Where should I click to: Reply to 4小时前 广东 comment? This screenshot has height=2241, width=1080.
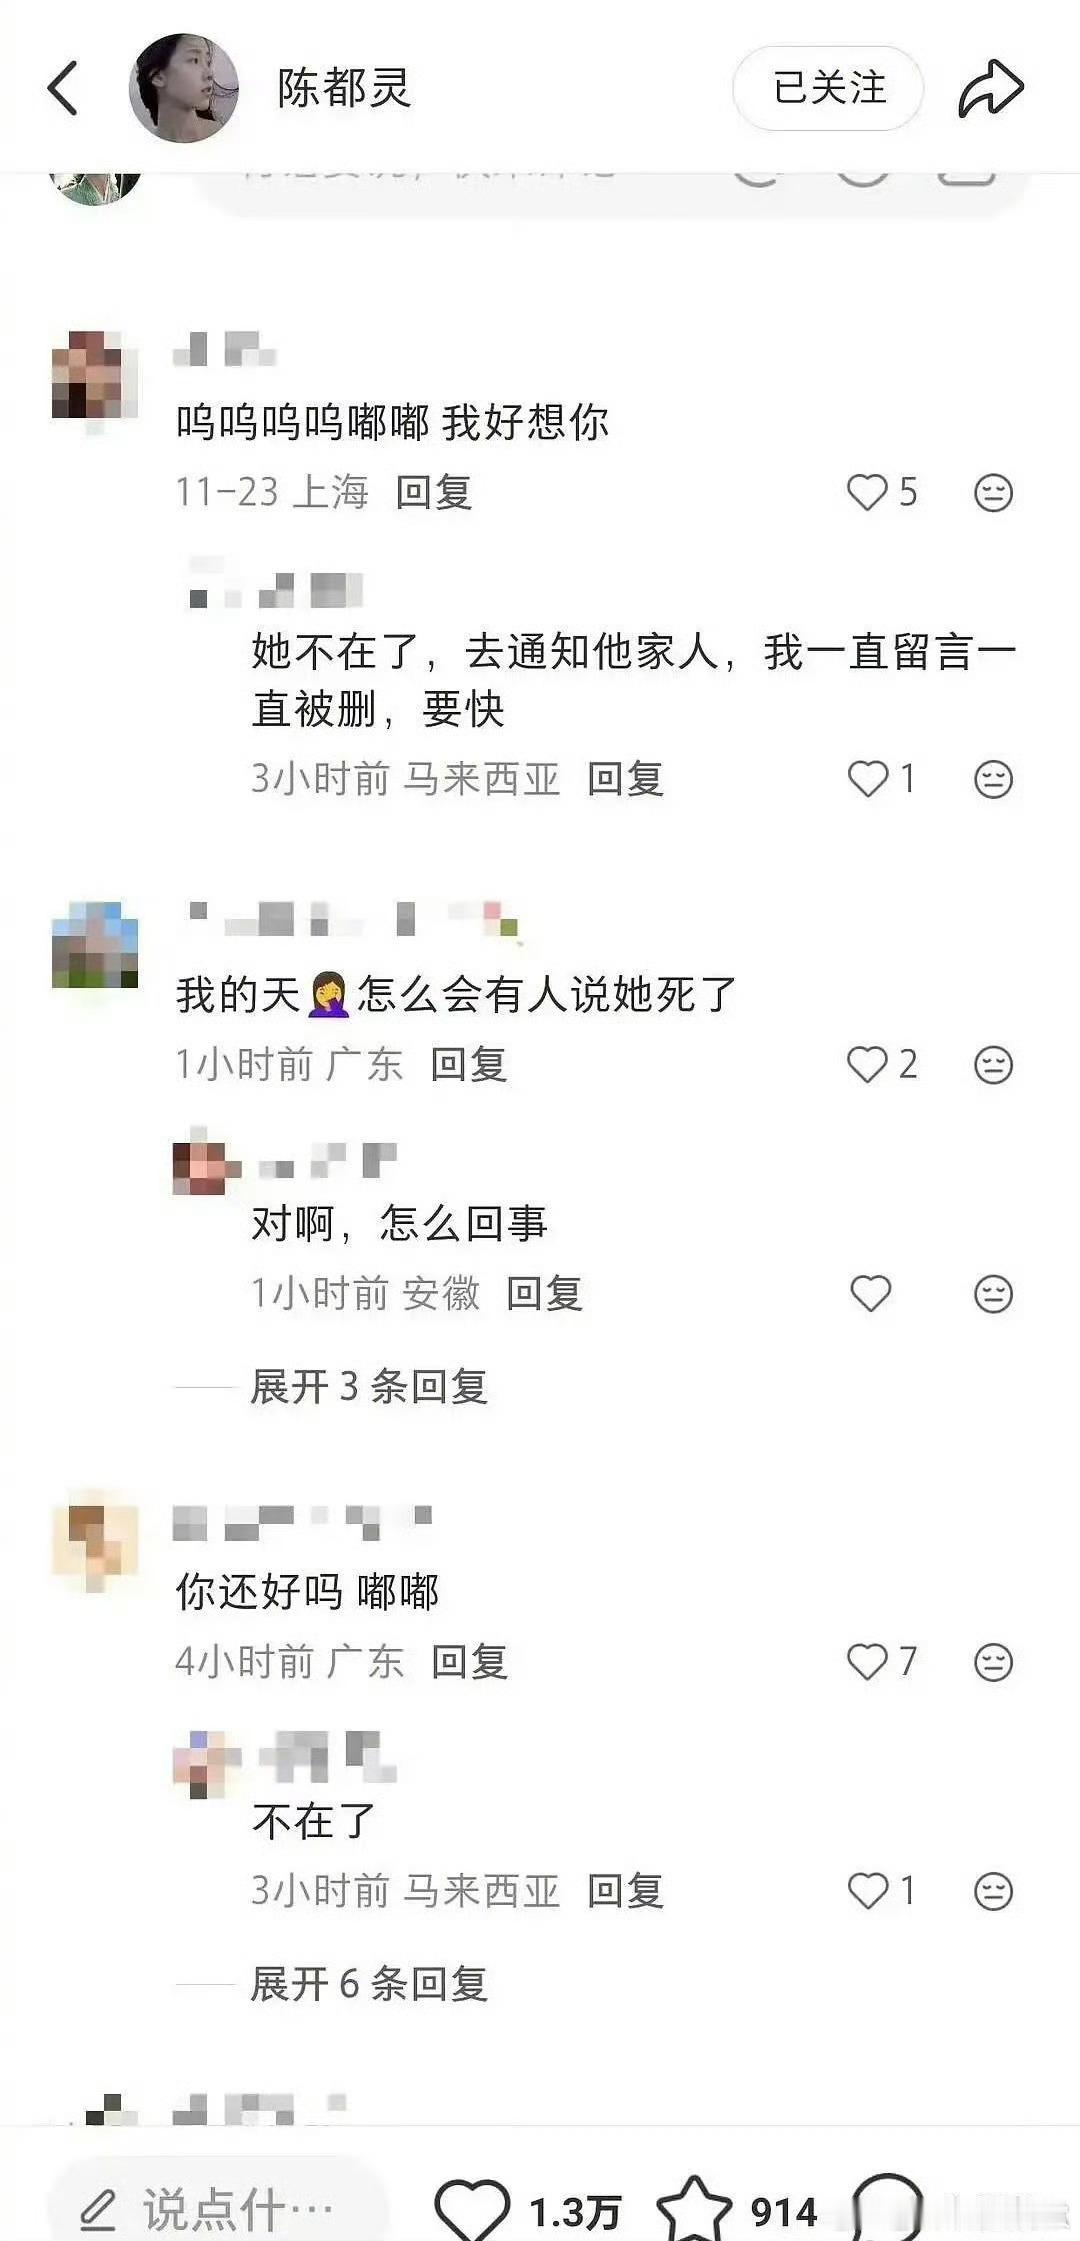[469, 1661]
